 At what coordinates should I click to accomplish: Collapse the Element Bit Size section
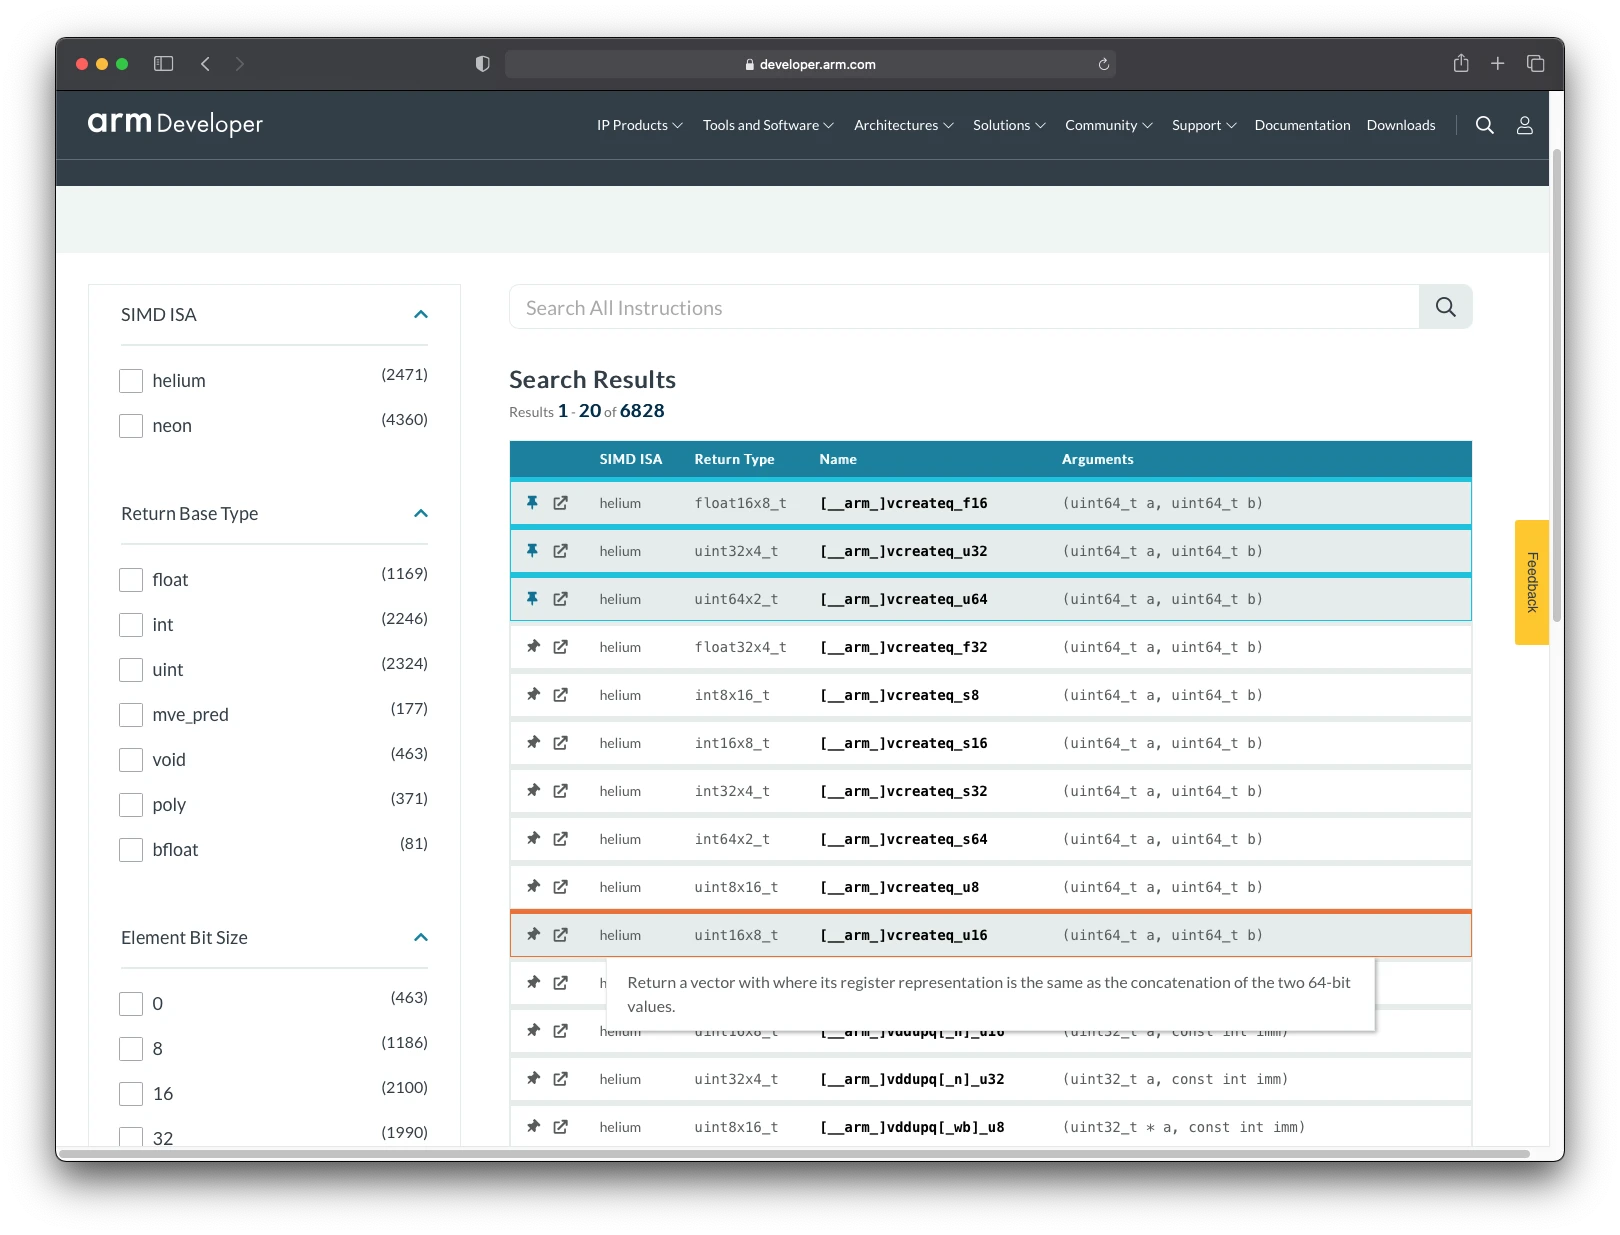pos(421,938)
